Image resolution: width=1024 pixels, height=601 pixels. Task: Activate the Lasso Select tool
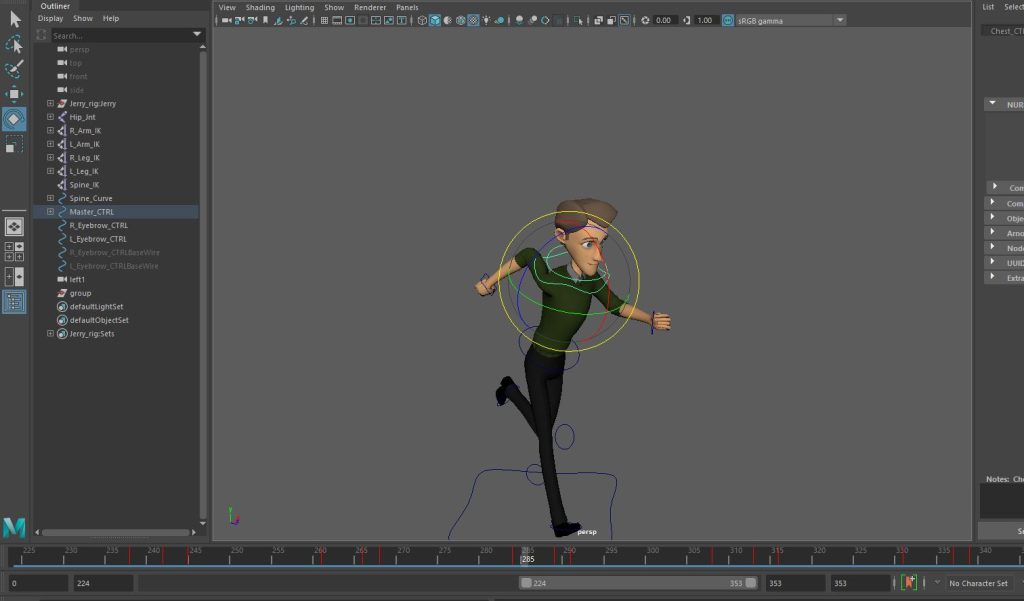(x=14, y=44)
